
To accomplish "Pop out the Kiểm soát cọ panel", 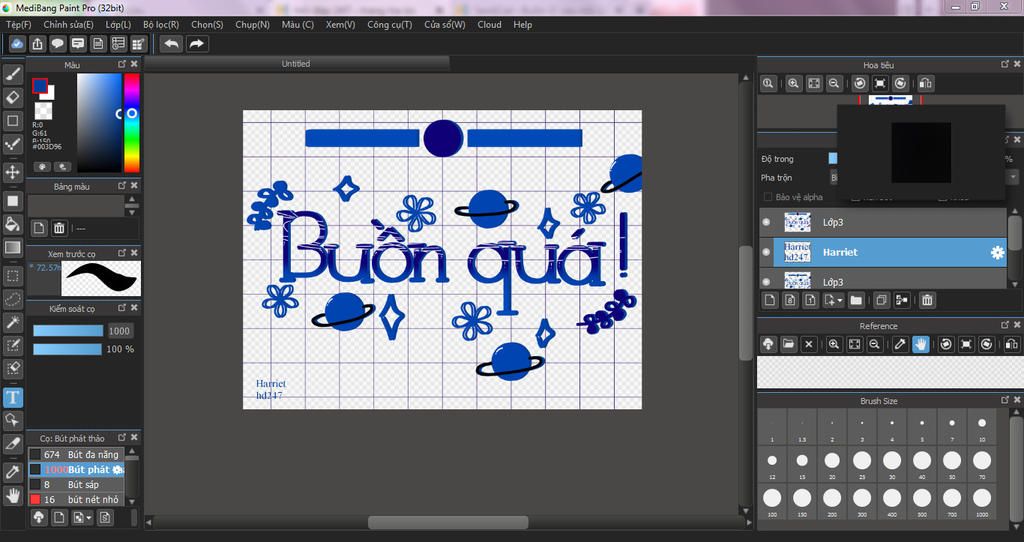I will click(122, 307).
